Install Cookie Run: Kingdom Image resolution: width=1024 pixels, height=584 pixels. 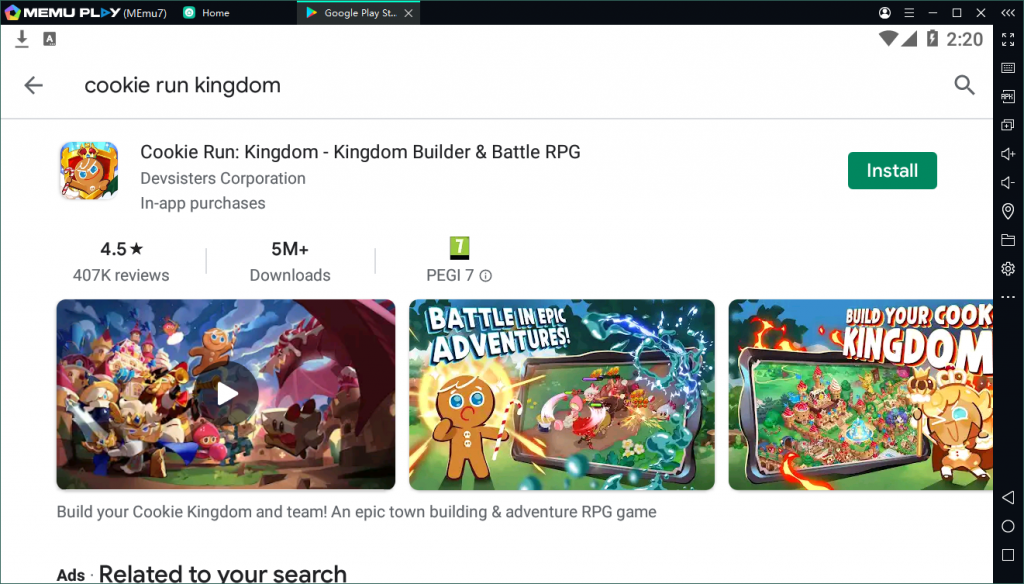pos(891,170)
